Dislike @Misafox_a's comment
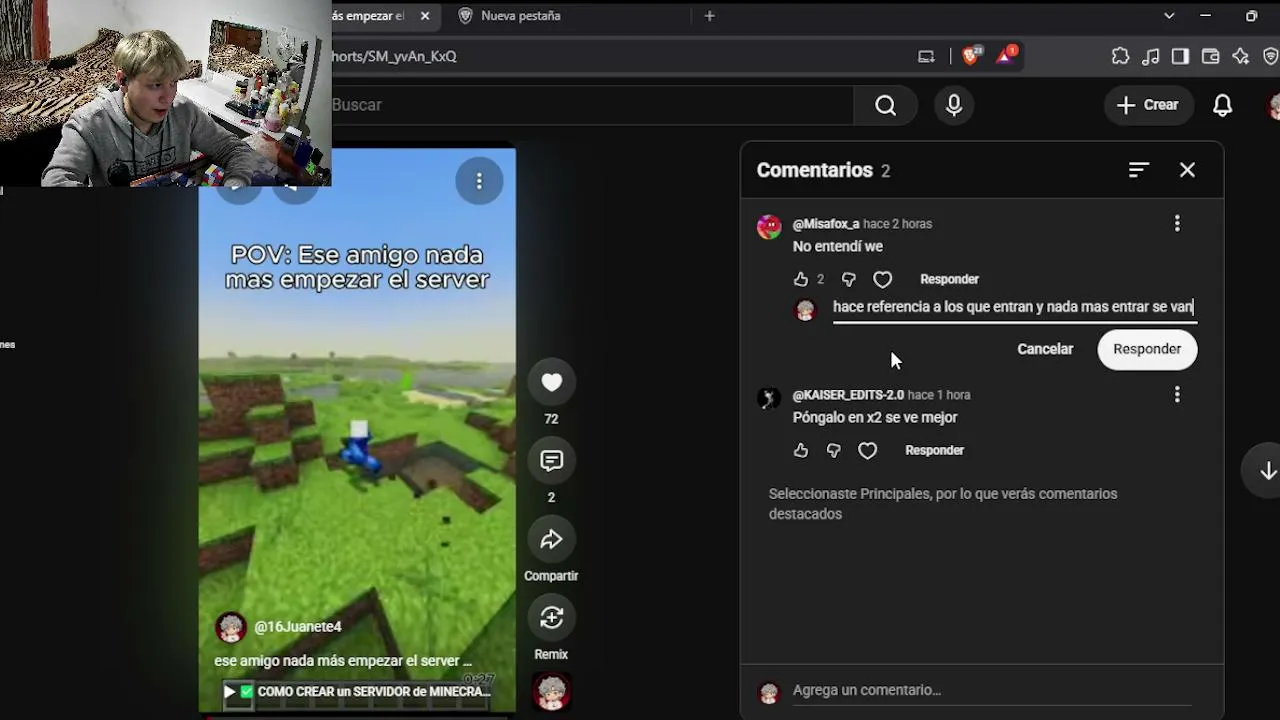1280x720 pixels. coord(848,279)
